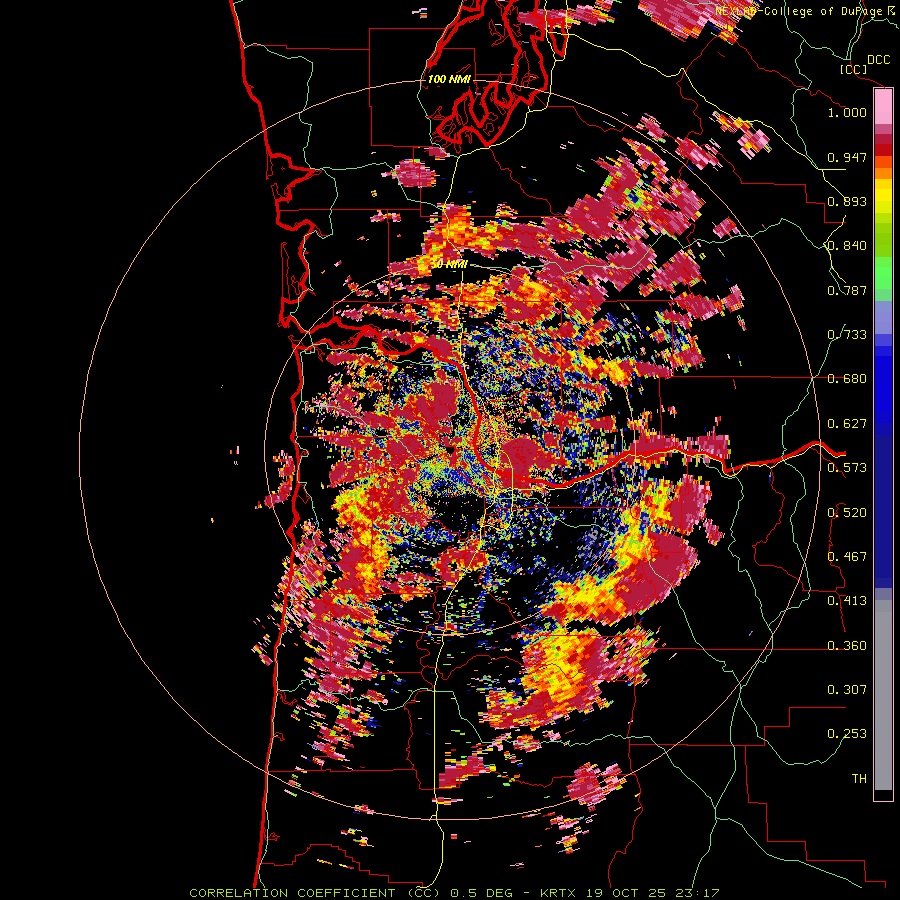Click the 0.893 legend value
Screen dimensions: 900x900
click(x=847, y=201)
